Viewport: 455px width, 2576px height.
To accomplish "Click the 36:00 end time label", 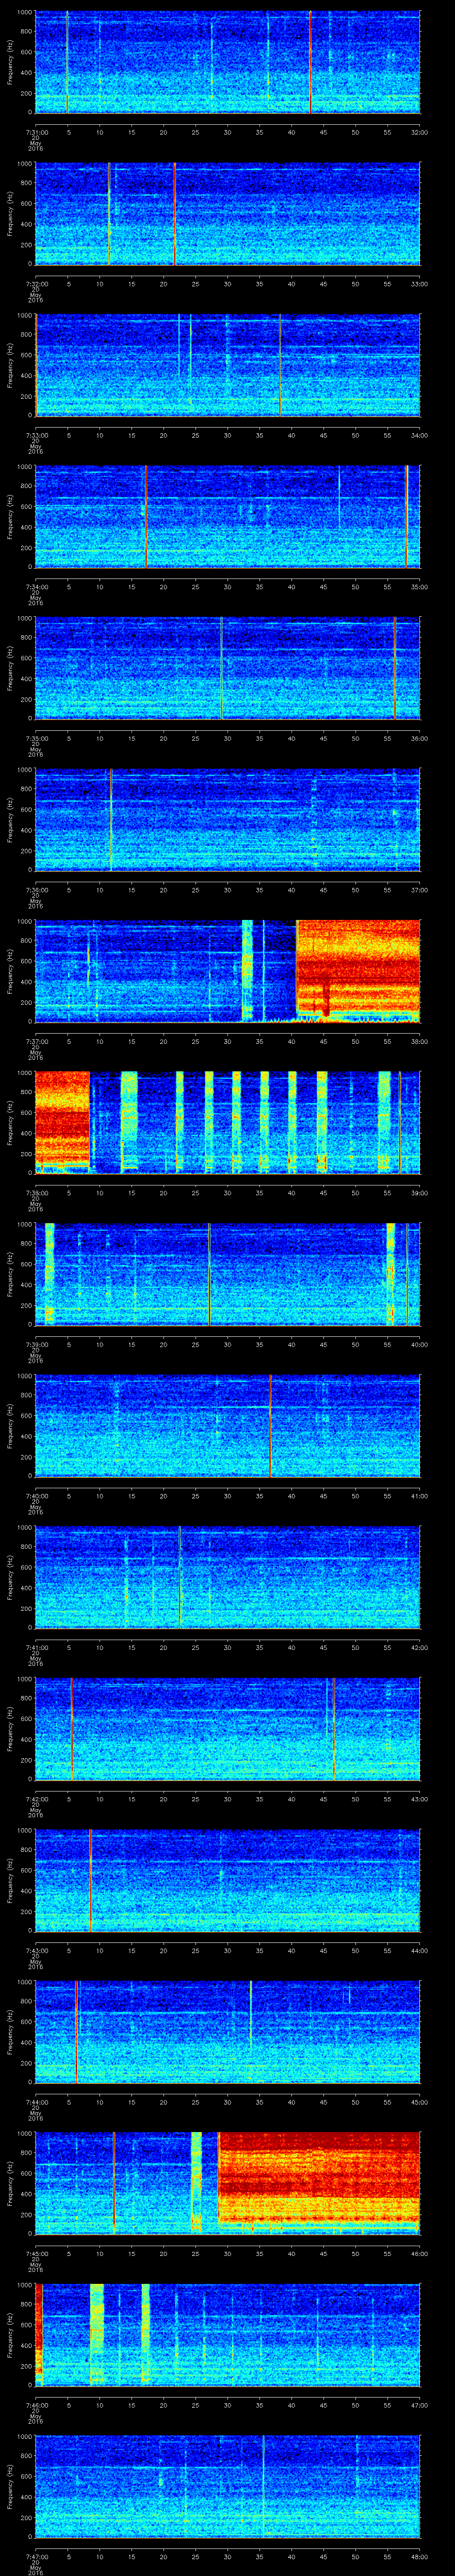I will pos(419,738).
